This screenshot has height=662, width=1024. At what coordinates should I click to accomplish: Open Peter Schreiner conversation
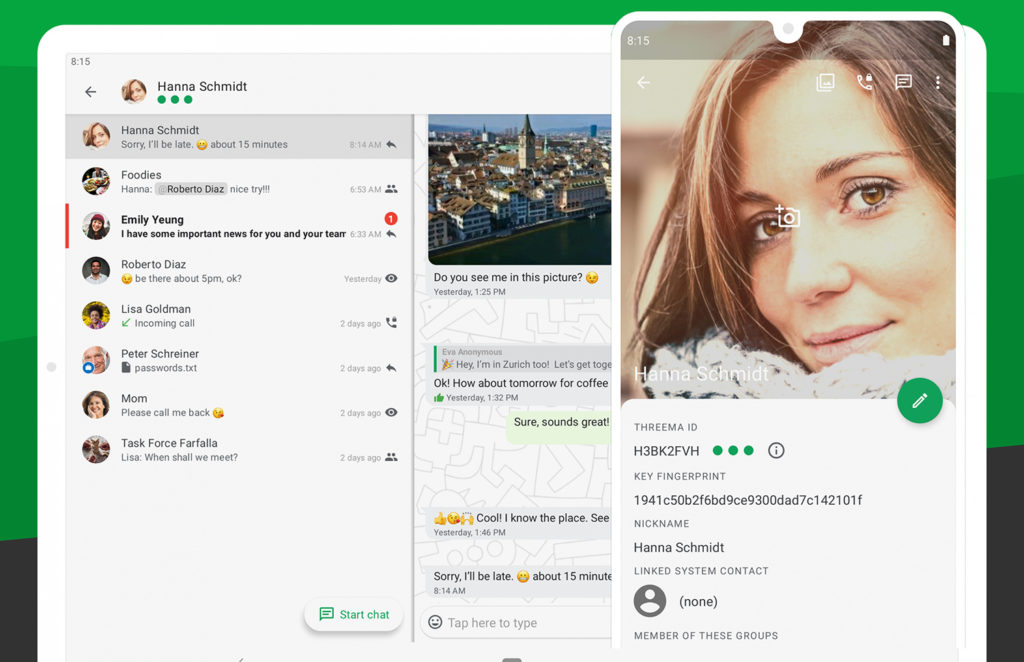click(239, 360)
